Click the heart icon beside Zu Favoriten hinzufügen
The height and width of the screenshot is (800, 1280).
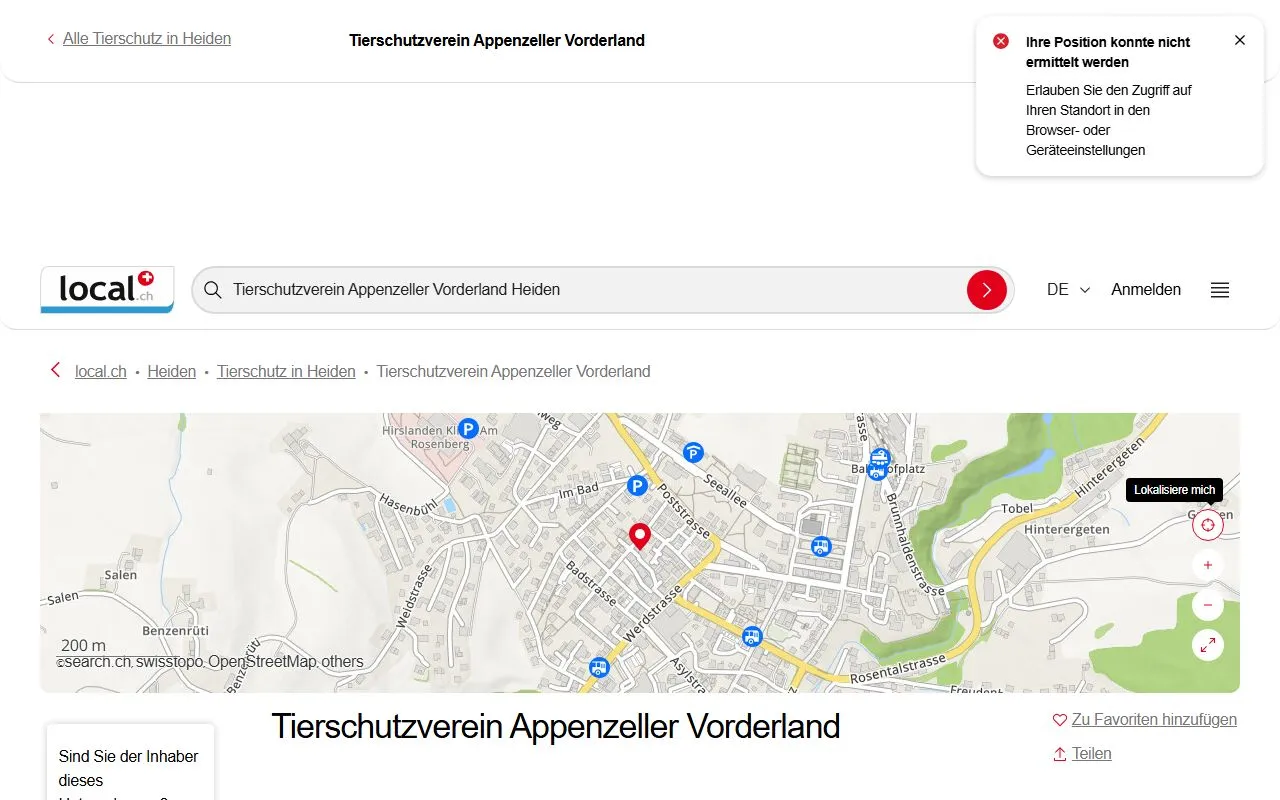(x=1059, y=719)
